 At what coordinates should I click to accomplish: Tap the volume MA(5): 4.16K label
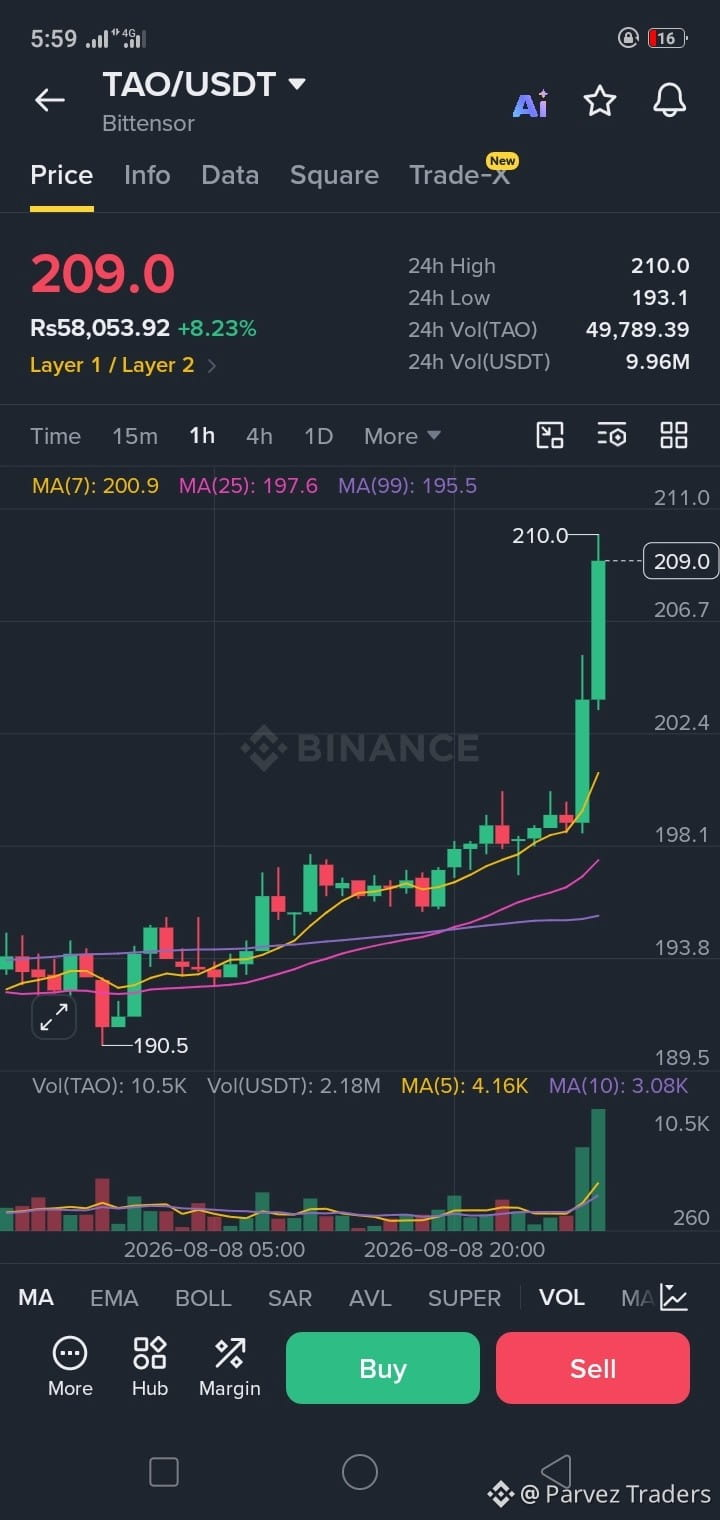tap(464, 1086)
